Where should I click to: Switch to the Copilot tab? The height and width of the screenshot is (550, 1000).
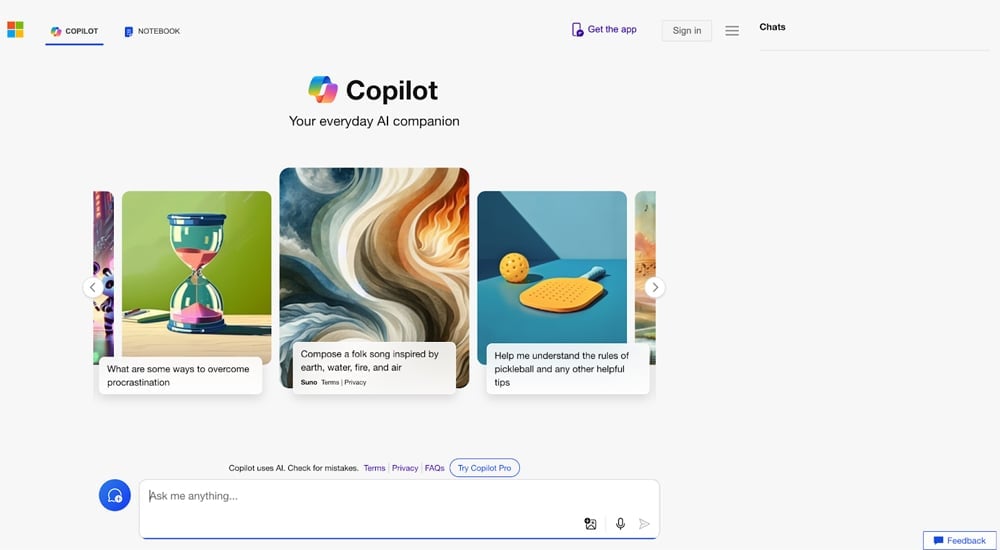click(75, 31)
